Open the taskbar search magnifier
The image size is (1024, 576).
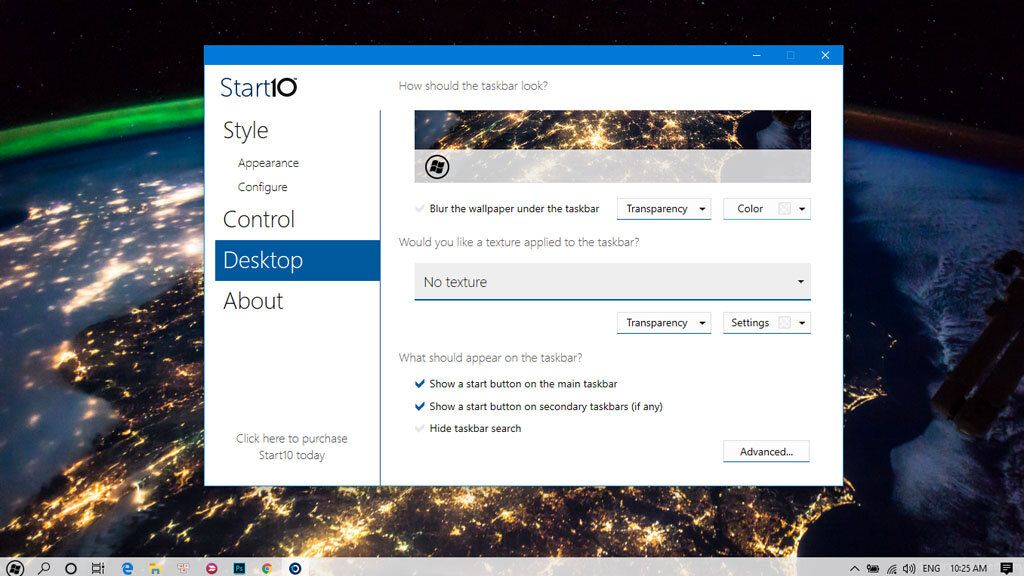[x=44, y=568]
